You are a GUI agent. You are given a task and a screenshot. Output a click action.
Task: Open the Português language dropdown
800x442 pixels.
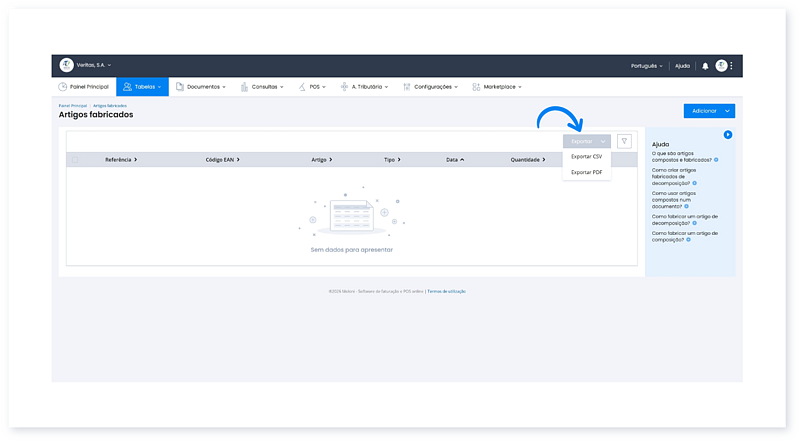click(646, 66)
